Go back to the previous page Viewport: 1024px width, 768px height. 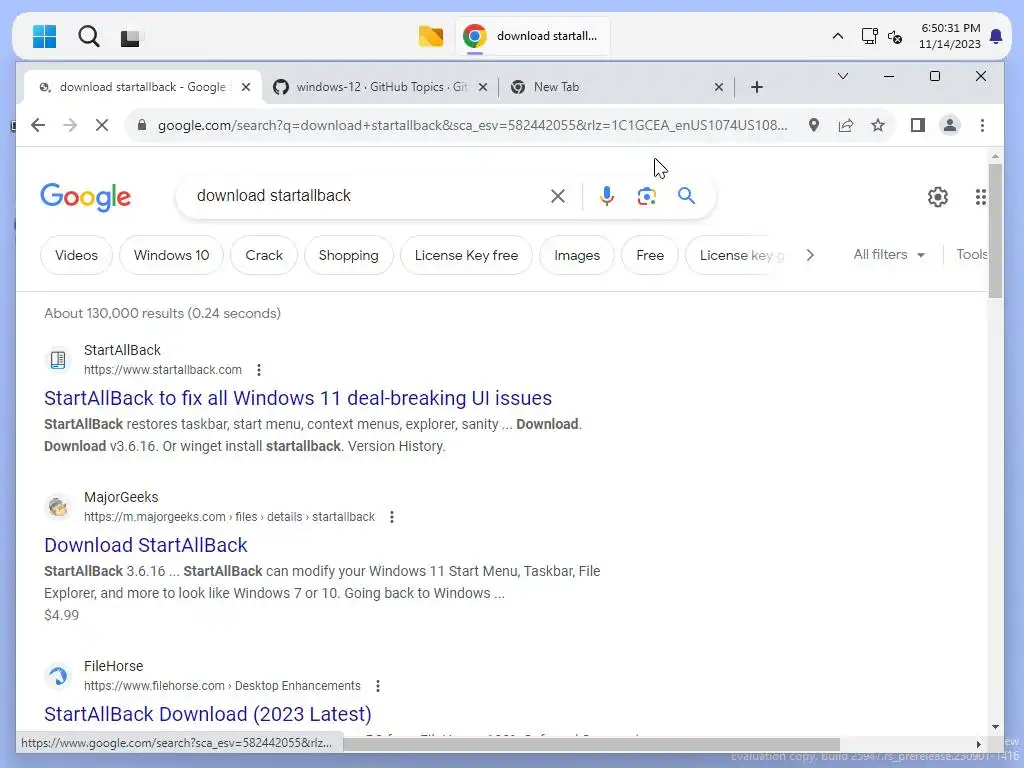[x=38, y=125]
